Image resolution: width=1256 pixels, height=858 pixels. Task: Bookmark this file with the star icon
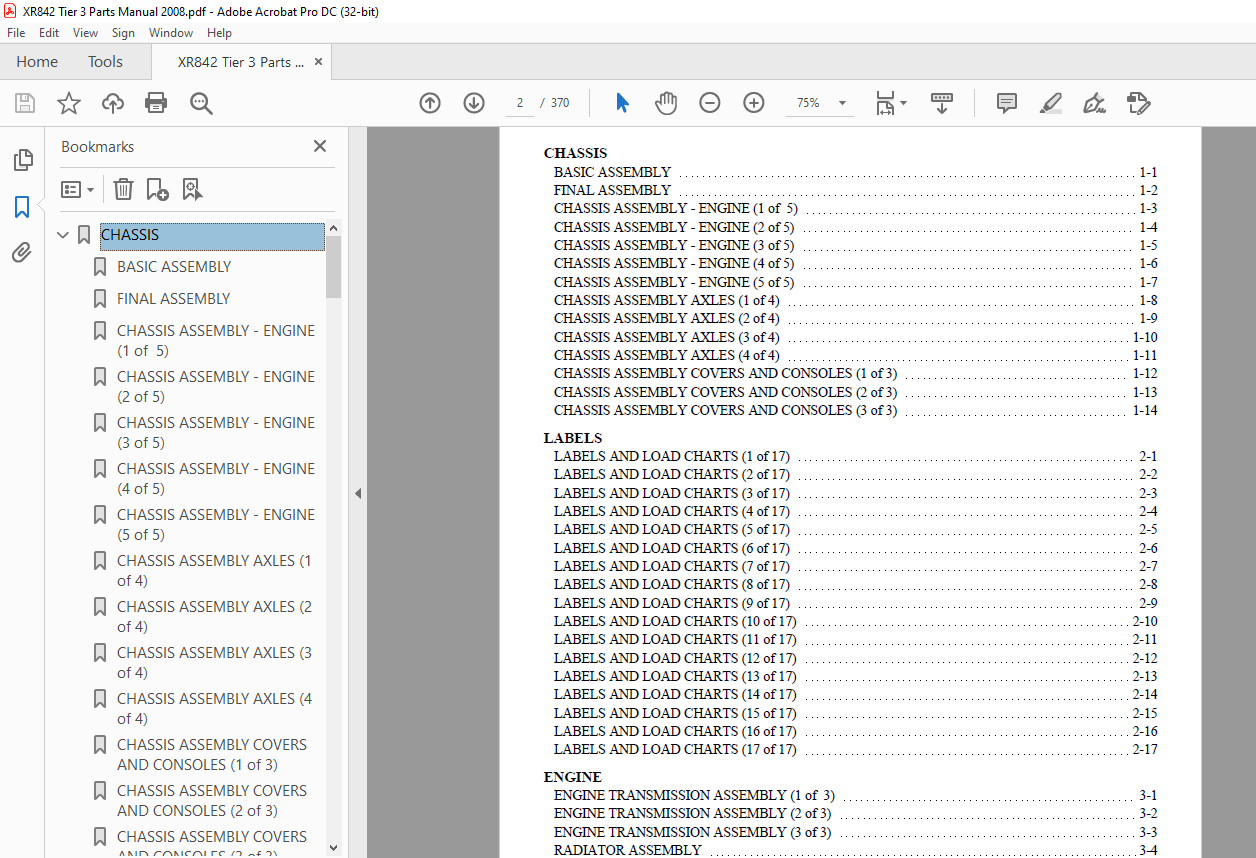pyautogui.click(x=69, y=103)
